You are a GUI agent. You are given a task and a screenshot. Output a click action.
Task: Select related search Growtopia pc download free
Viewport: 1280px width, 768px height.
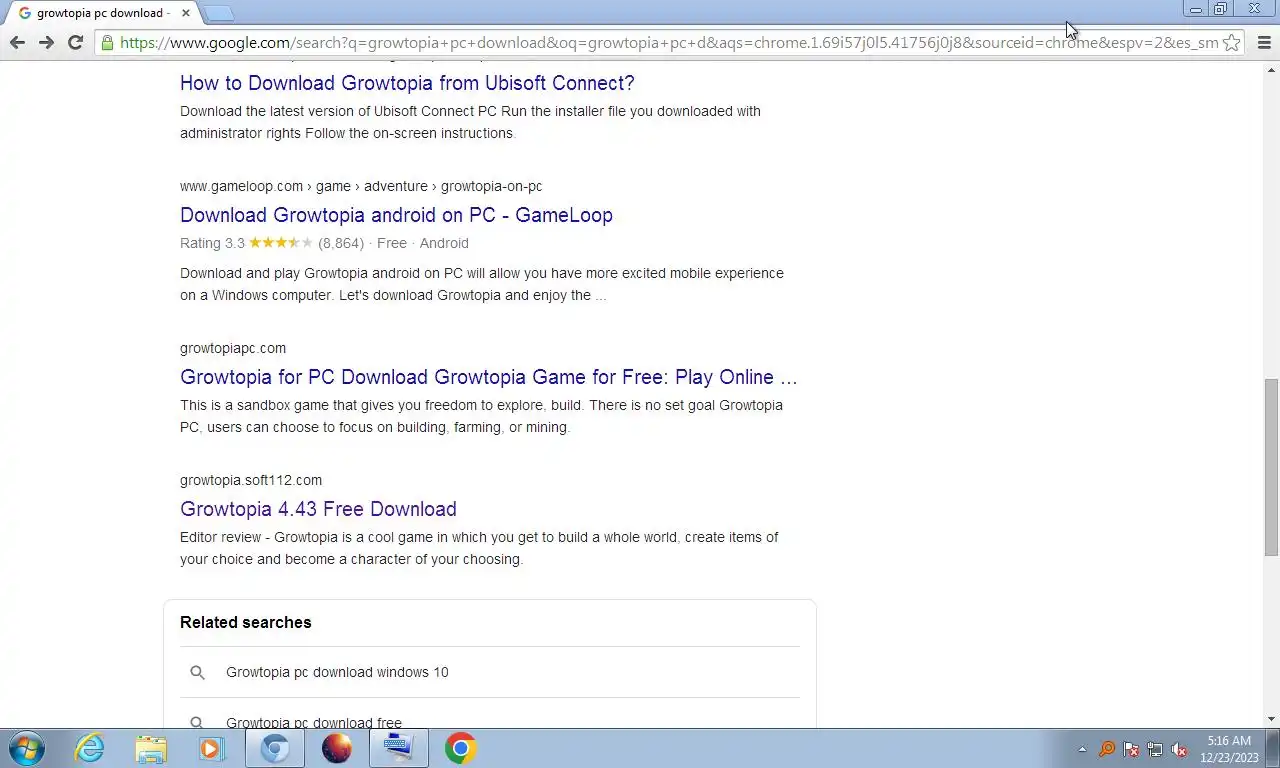314,722
